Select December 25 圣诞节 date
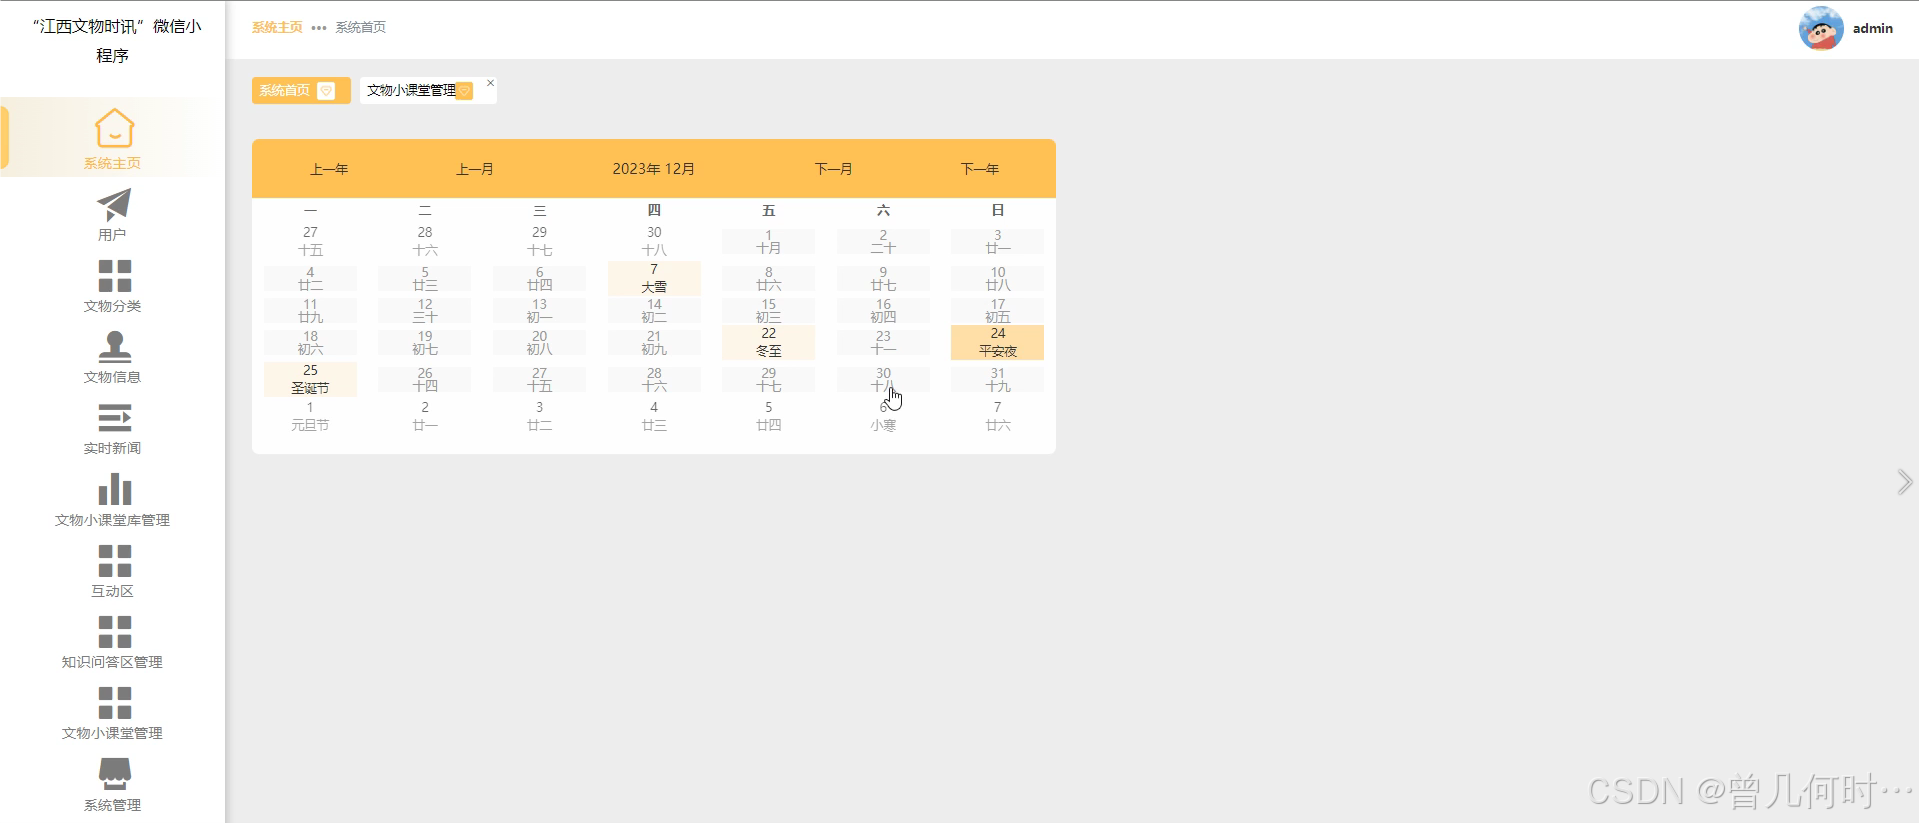The height and width of the screenshot is (823, 1919). 310,379
